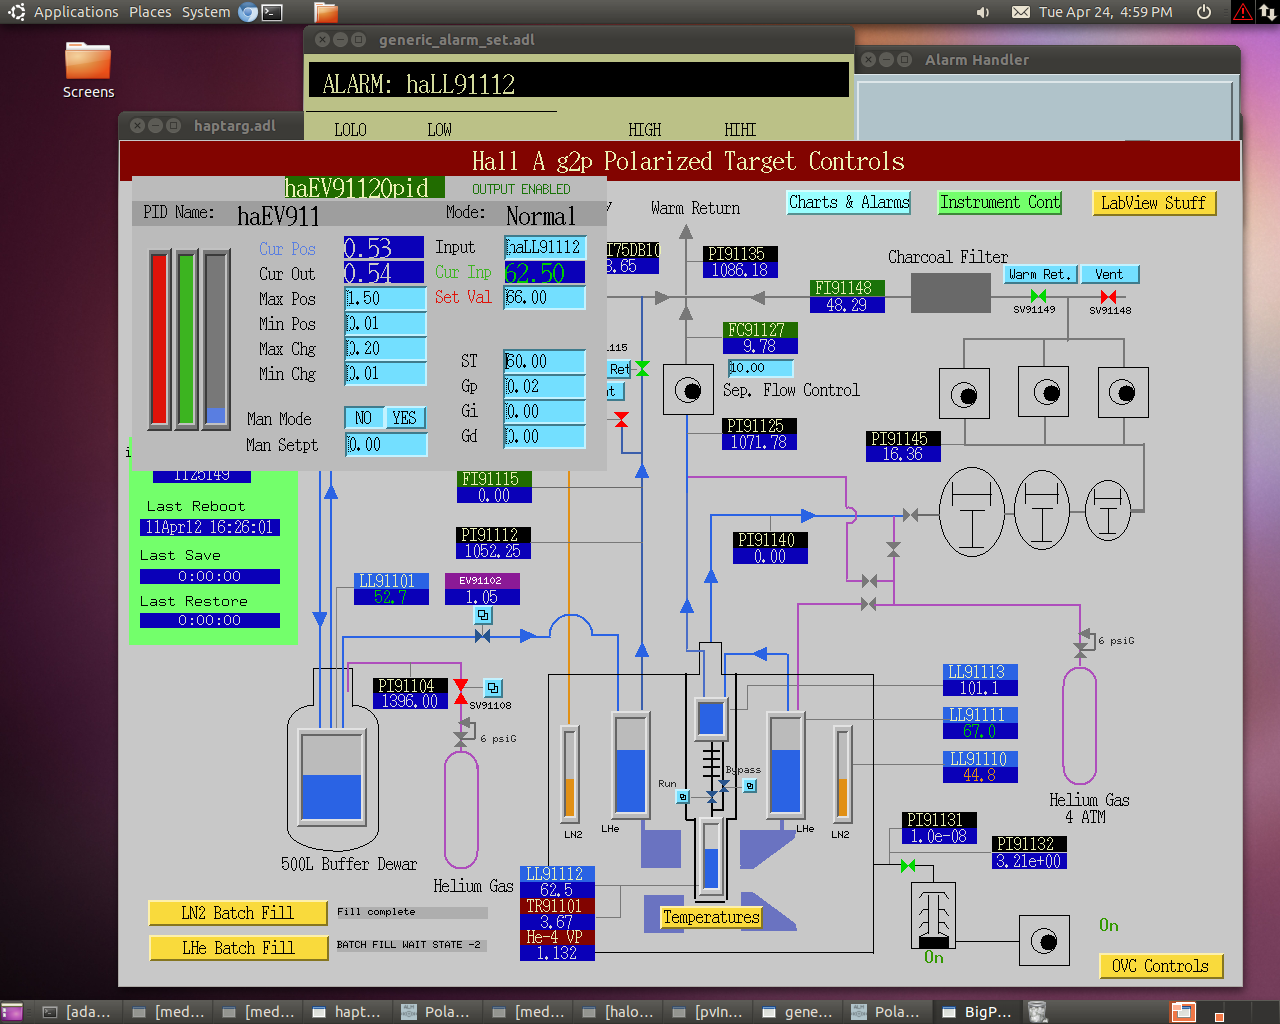The image size is (1280, 1024).
Task: Click the Ret button near valve
Action: 620,369
